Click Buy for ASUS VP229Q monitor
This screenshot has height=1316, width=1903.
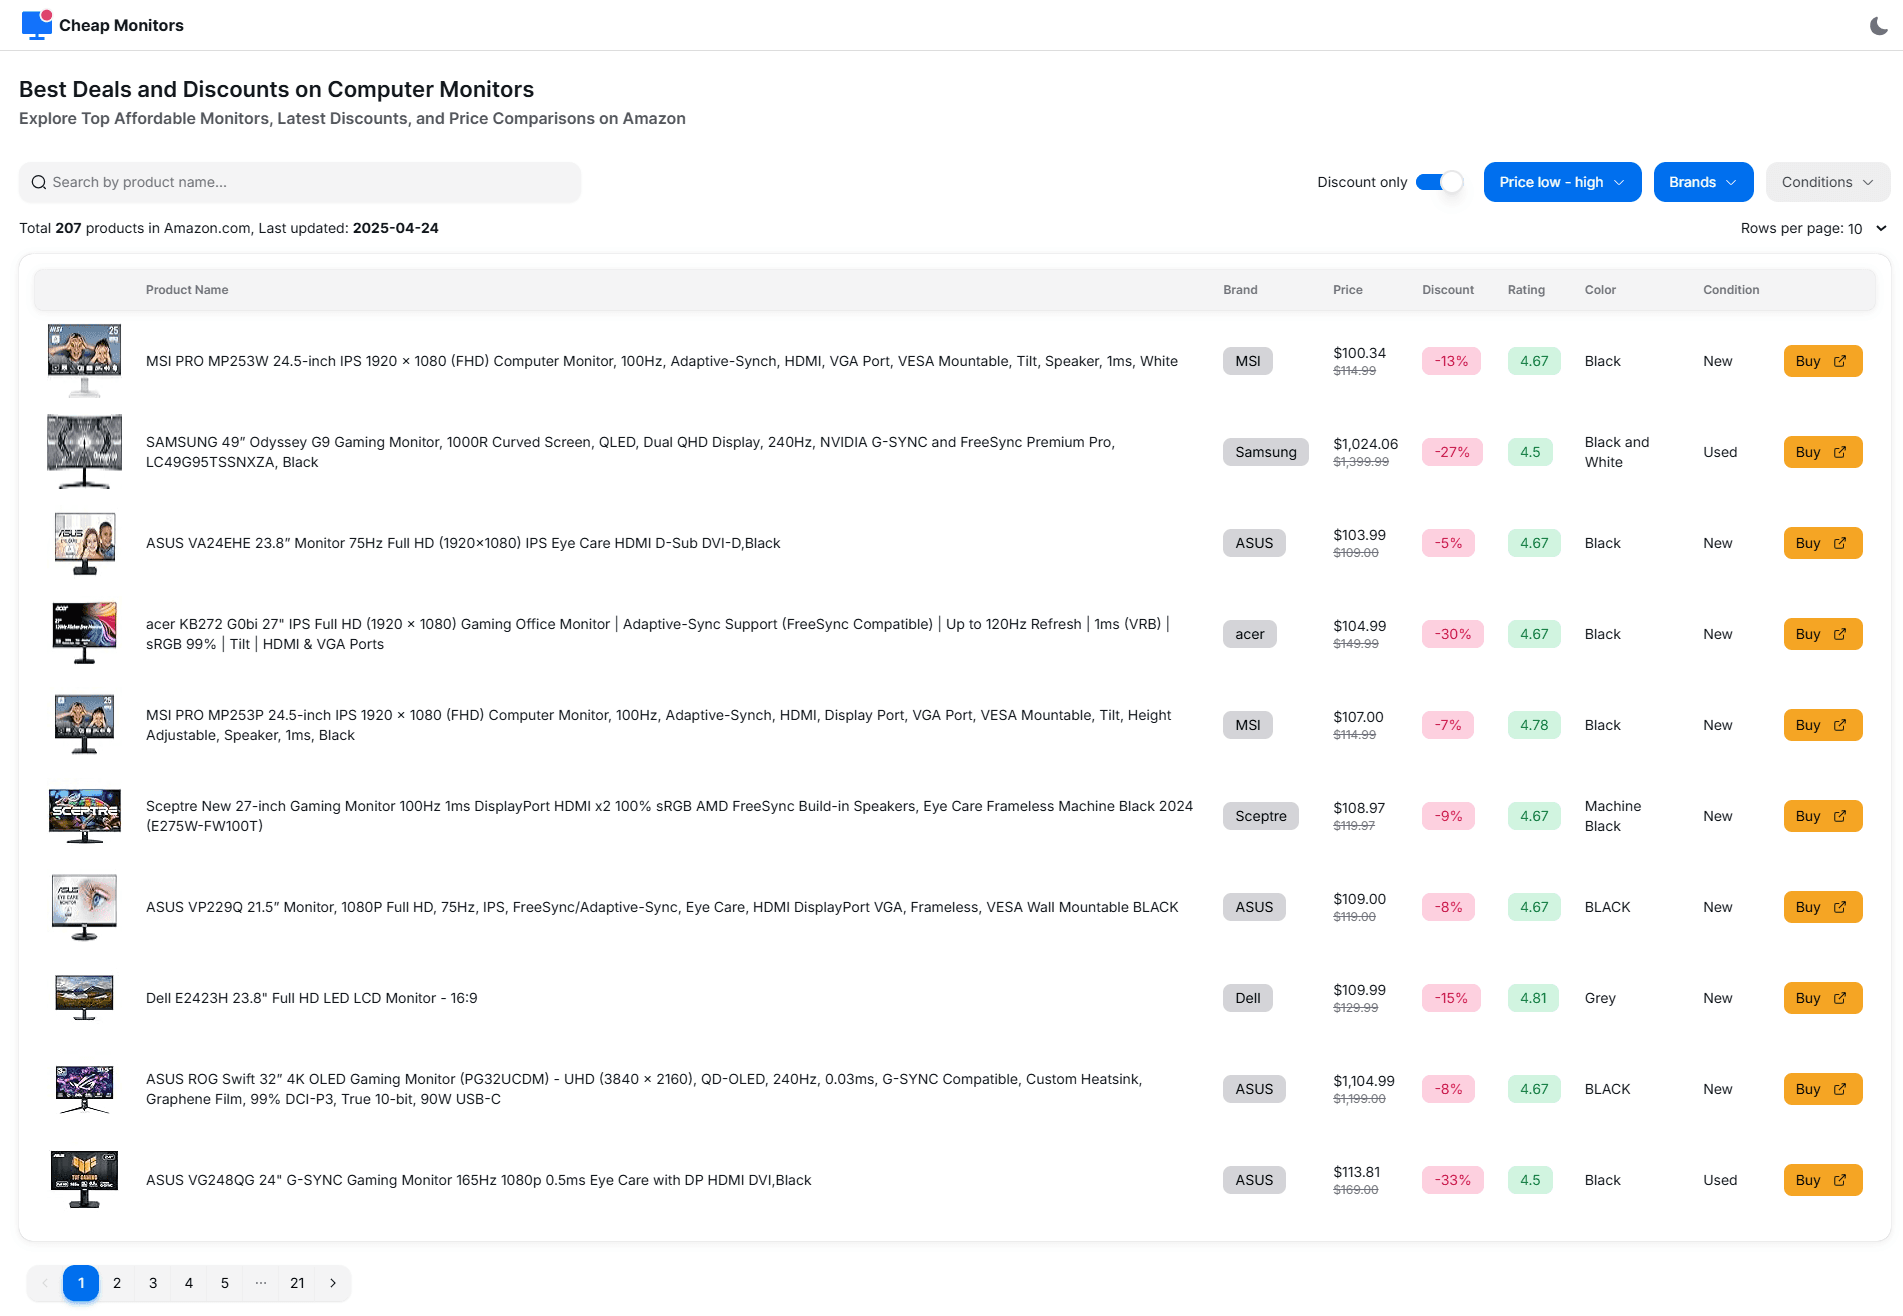click(x=1822, y=907)
